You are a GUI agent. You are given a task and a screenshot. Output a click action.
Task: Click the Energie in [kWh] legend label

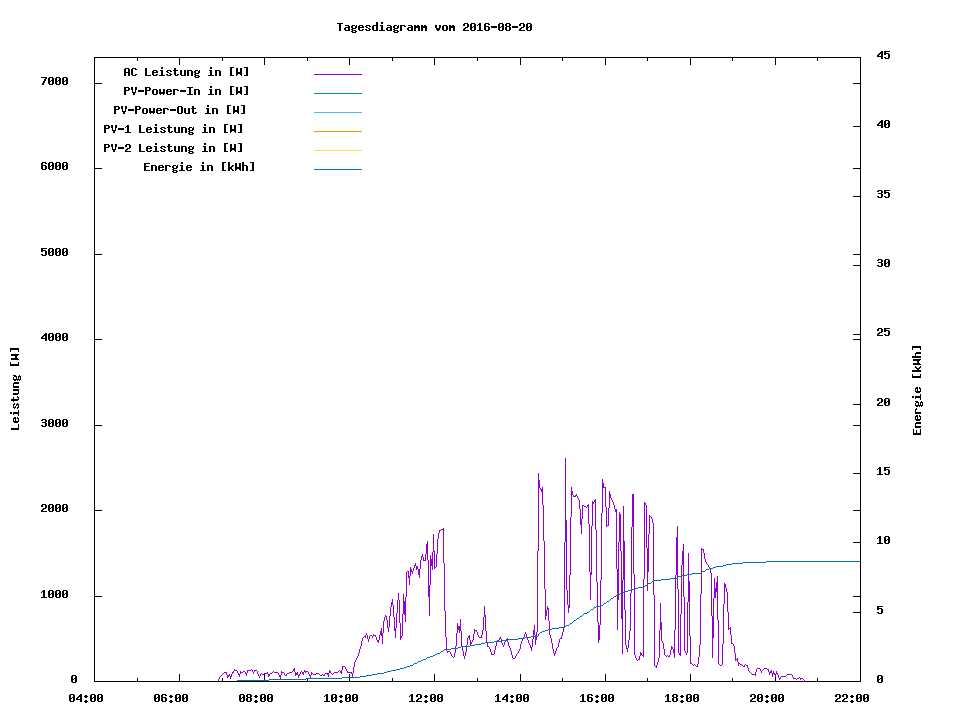pos(199,167)
